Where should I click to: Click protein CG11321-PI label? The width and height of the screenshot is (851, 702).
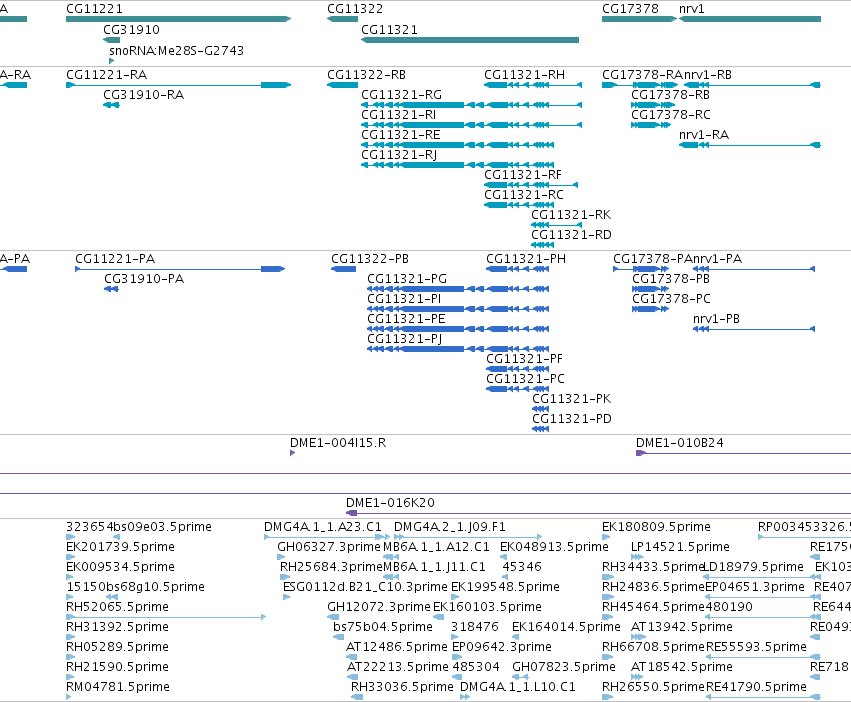[404, 299]
